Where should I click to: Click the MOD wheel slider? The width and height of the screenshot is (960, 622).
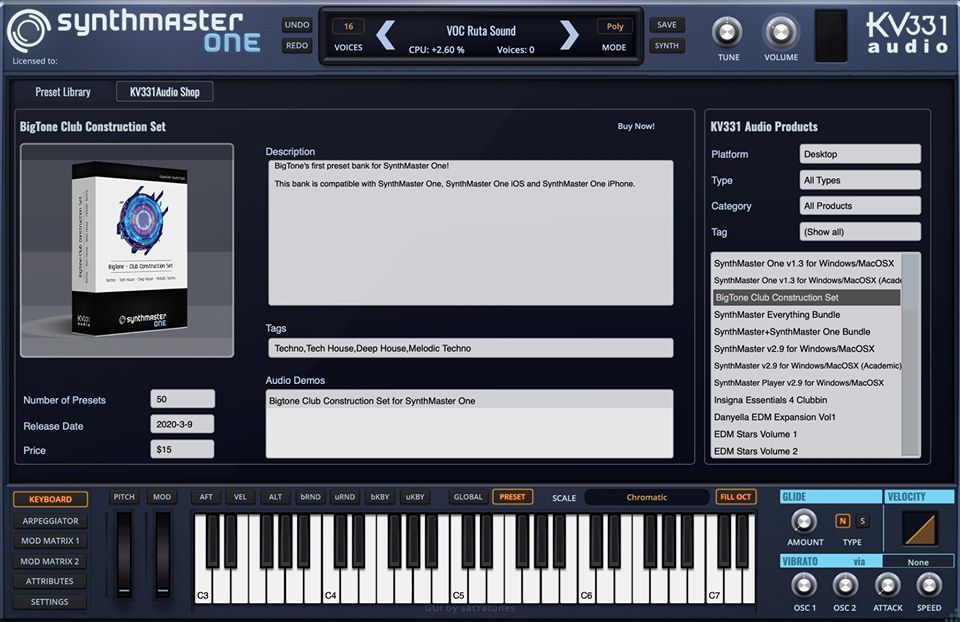162,554
